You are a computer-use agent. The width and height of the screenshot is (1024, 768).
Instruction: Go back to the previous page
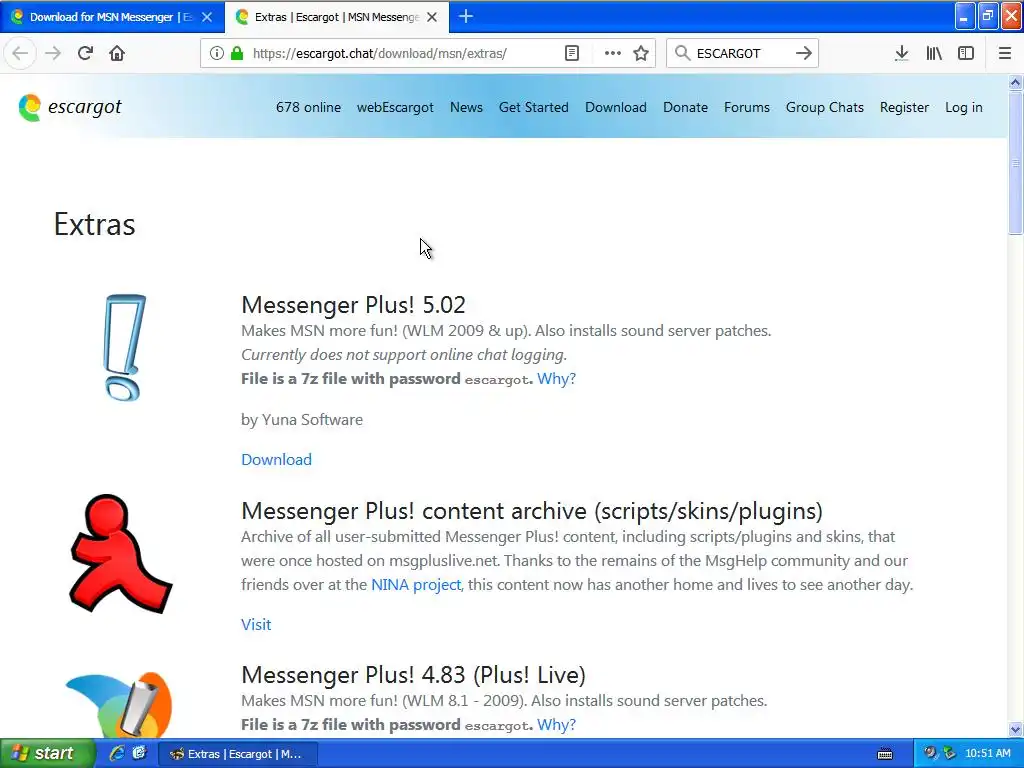click(20, 53)
